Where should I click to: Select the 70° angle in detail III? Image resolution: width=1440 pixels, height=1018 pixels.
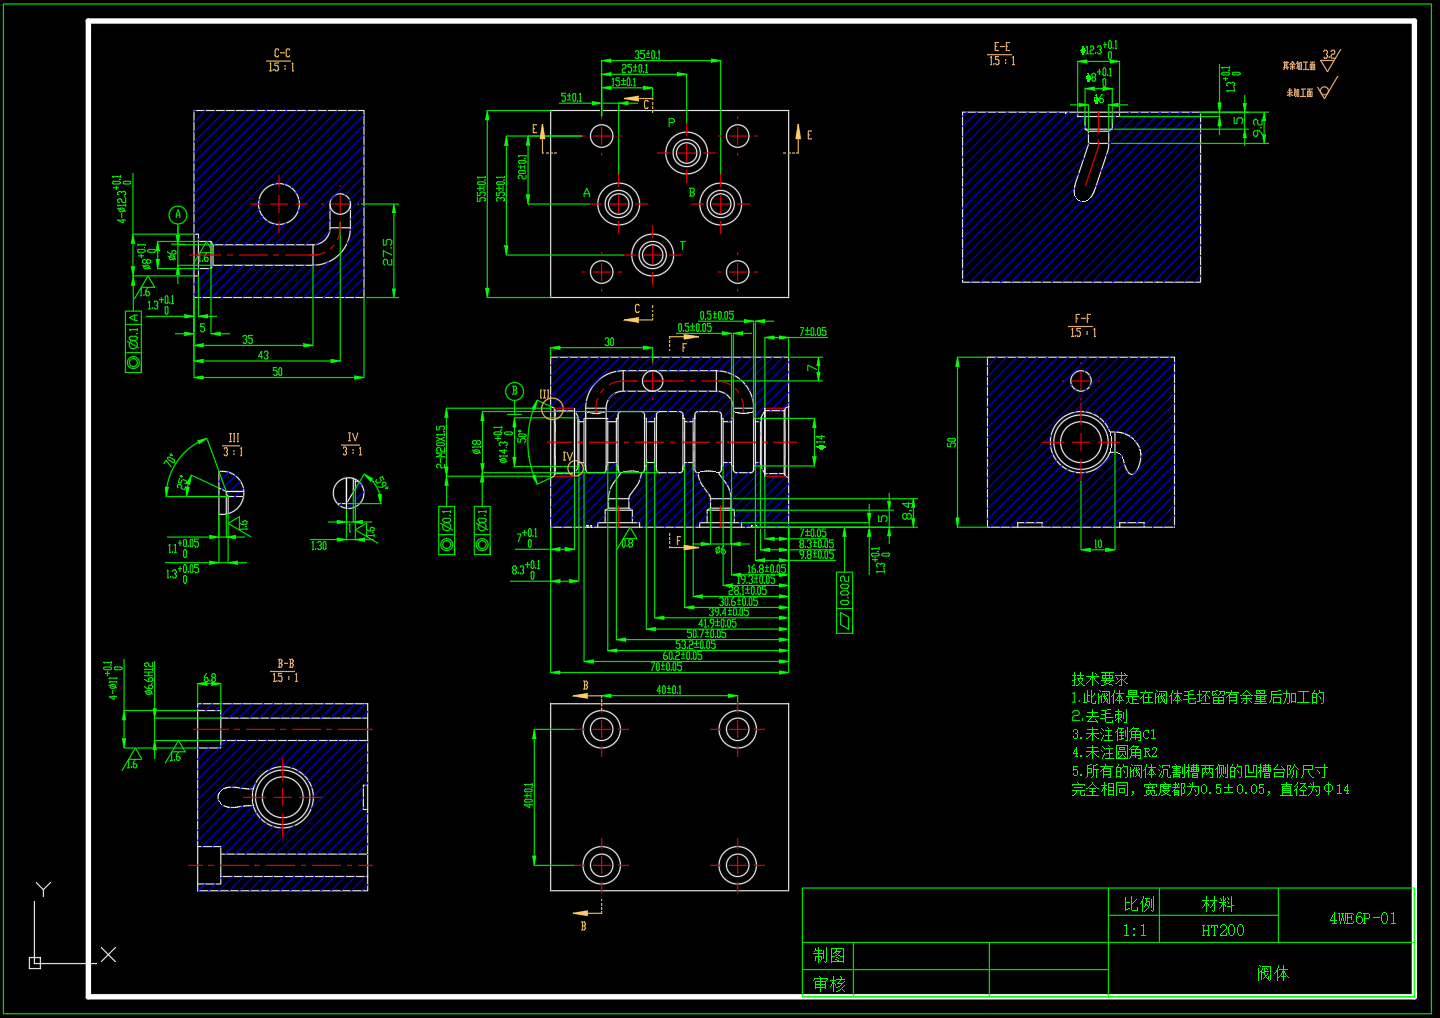click(170, 460)
